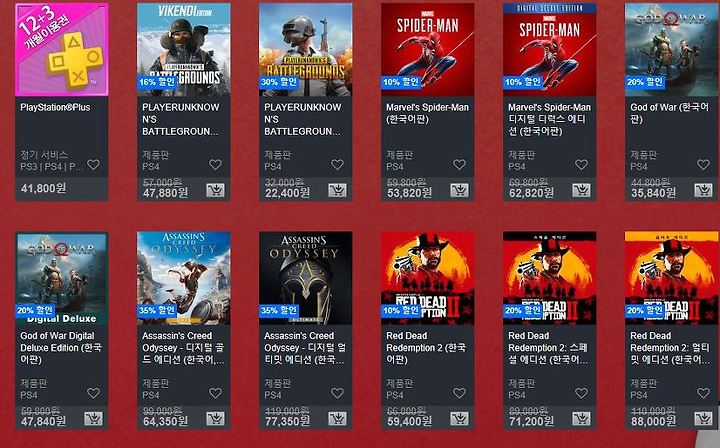Toggle wishlist heart for Marvel's Spider-Man 한국어판
This screenshot has height=448, width=720.
tap(459, 164)
